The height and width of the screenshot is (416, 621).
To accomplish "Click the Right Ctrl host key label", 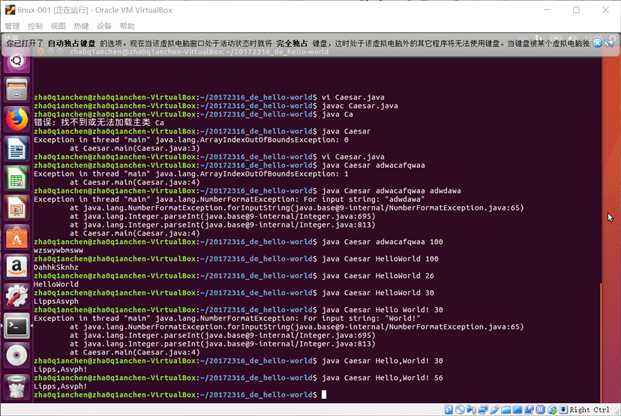I will point(589,410).
